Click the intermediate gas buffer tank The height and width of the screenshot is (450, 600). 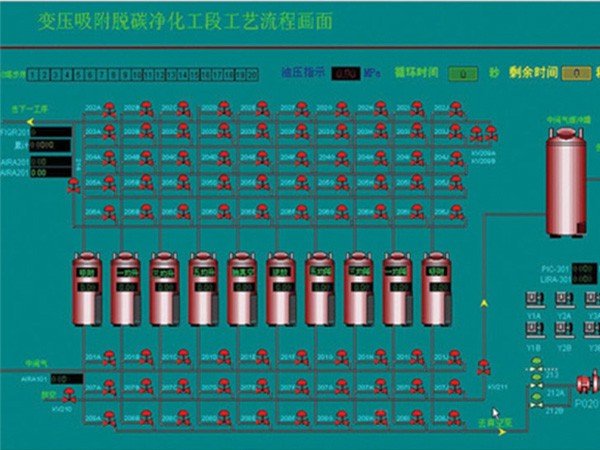click(565, 187)
